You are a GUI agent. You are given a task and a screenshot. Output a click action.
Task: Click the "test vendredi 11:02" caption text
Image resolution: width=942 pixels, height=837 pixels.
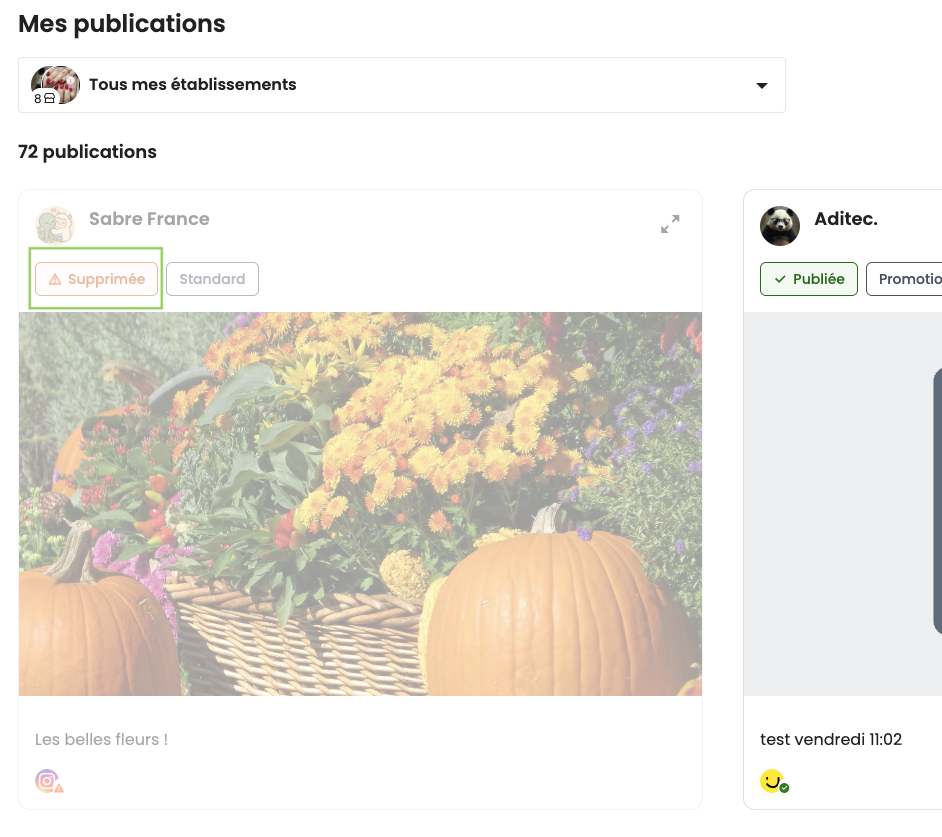click(x=831, y=739)
